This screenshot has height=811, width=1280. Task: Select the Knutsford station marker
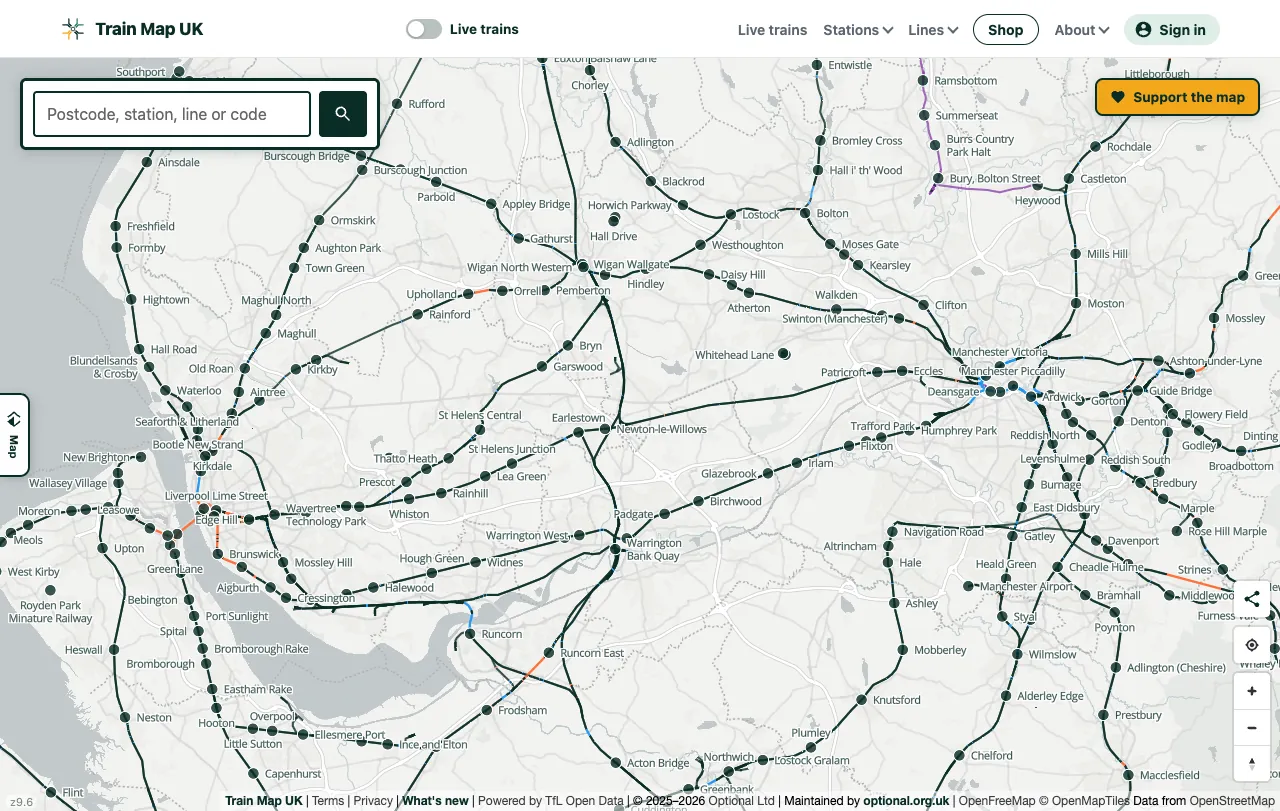pyautogui.click(x=861, y=700)
